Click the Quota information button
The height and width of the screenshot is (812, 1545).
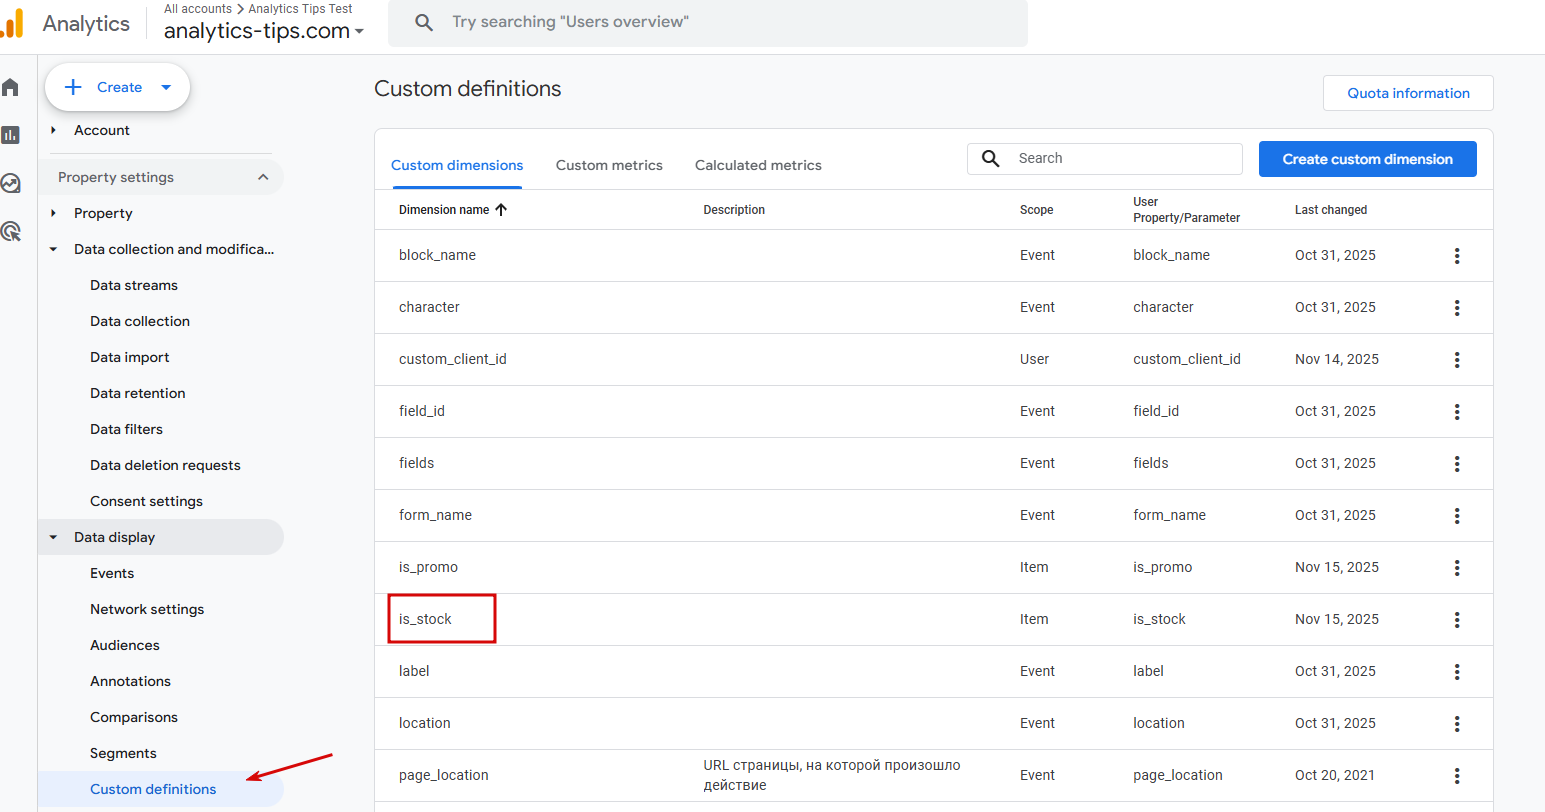tap(1408, 93)
